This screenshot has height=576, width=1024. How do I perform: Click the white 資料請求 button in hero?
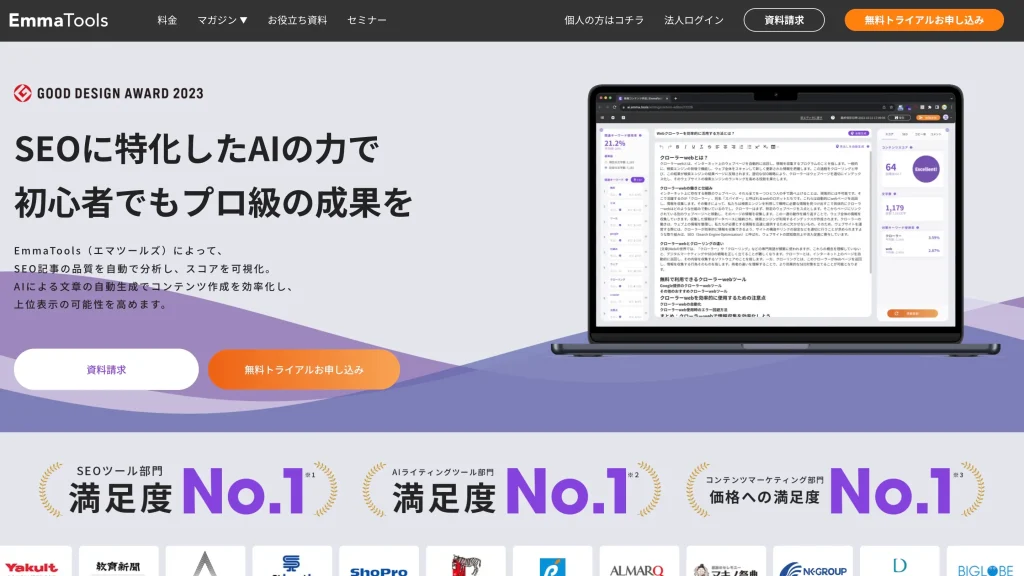pyautogui.click(x=106, y=370)
